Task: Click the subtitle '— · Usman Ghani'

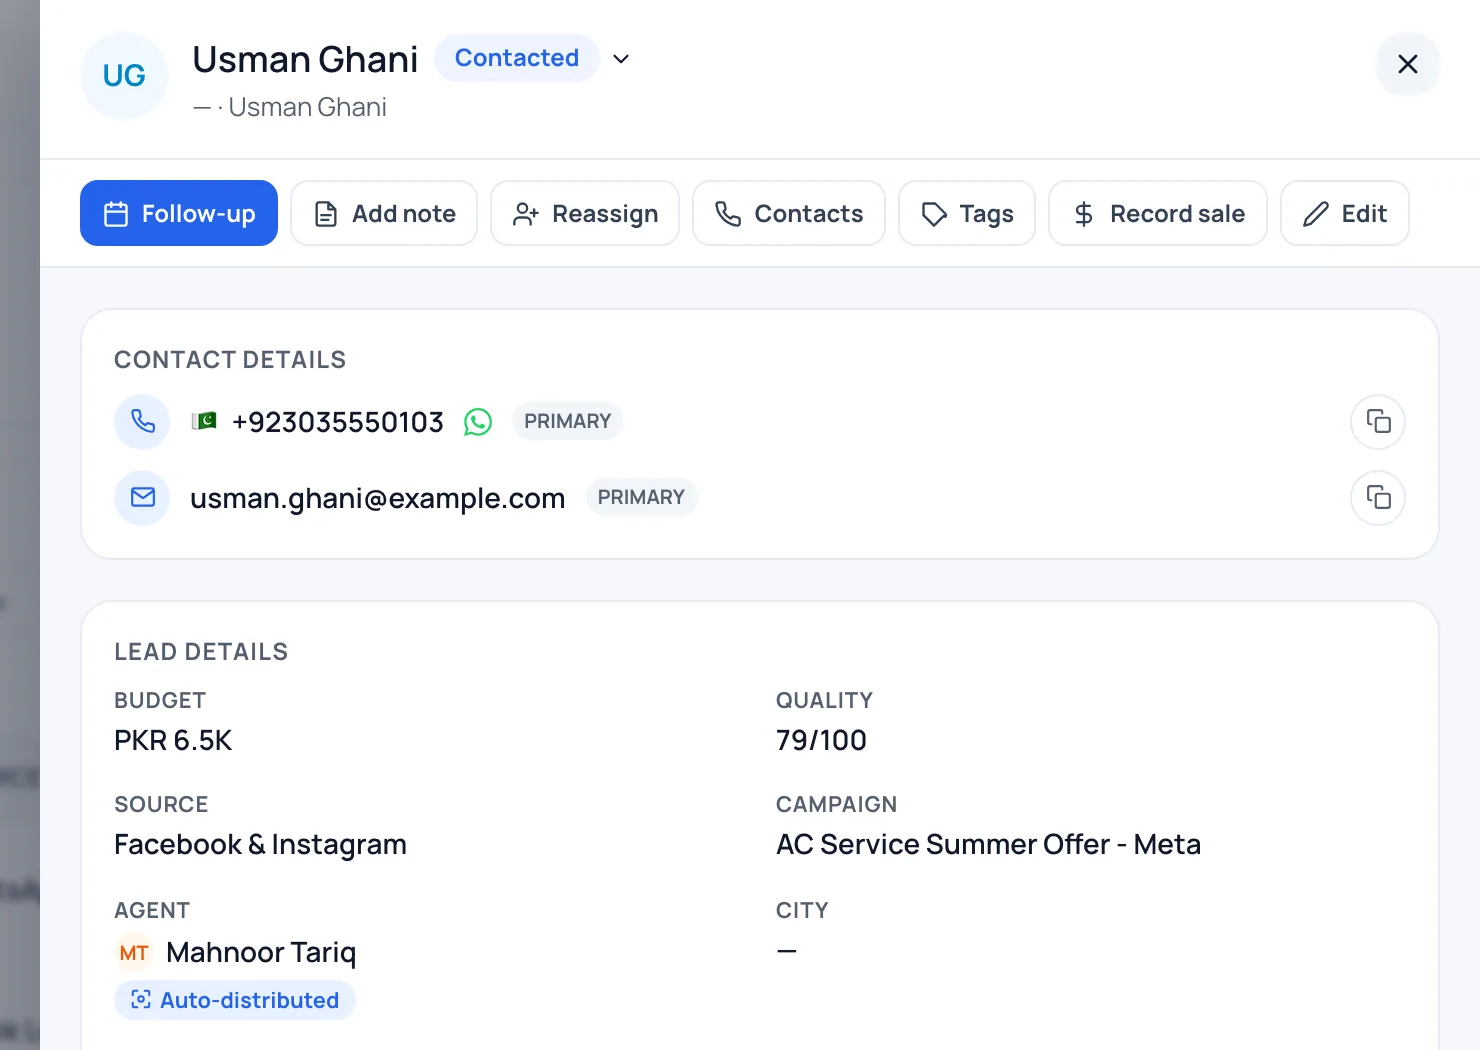Action: tap(290, 107)
